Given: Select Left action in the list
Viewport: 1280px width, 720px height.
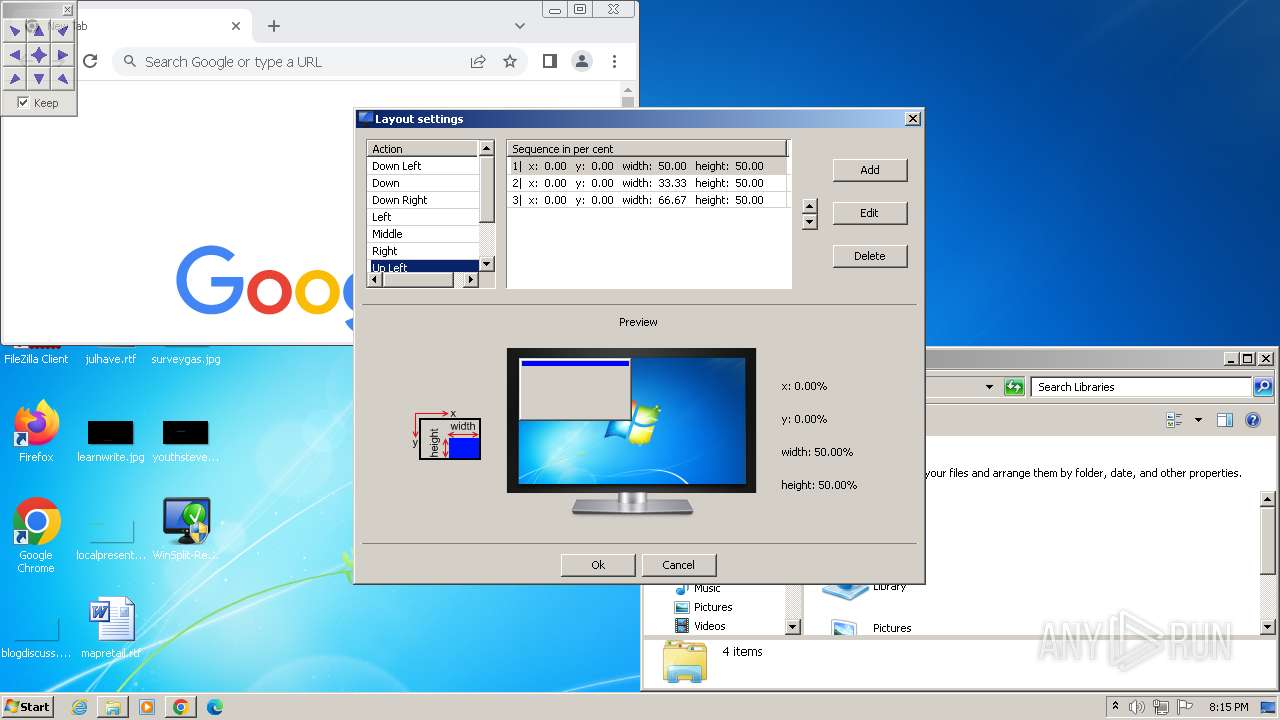Looking at the screenshot, I should (424, 217).
